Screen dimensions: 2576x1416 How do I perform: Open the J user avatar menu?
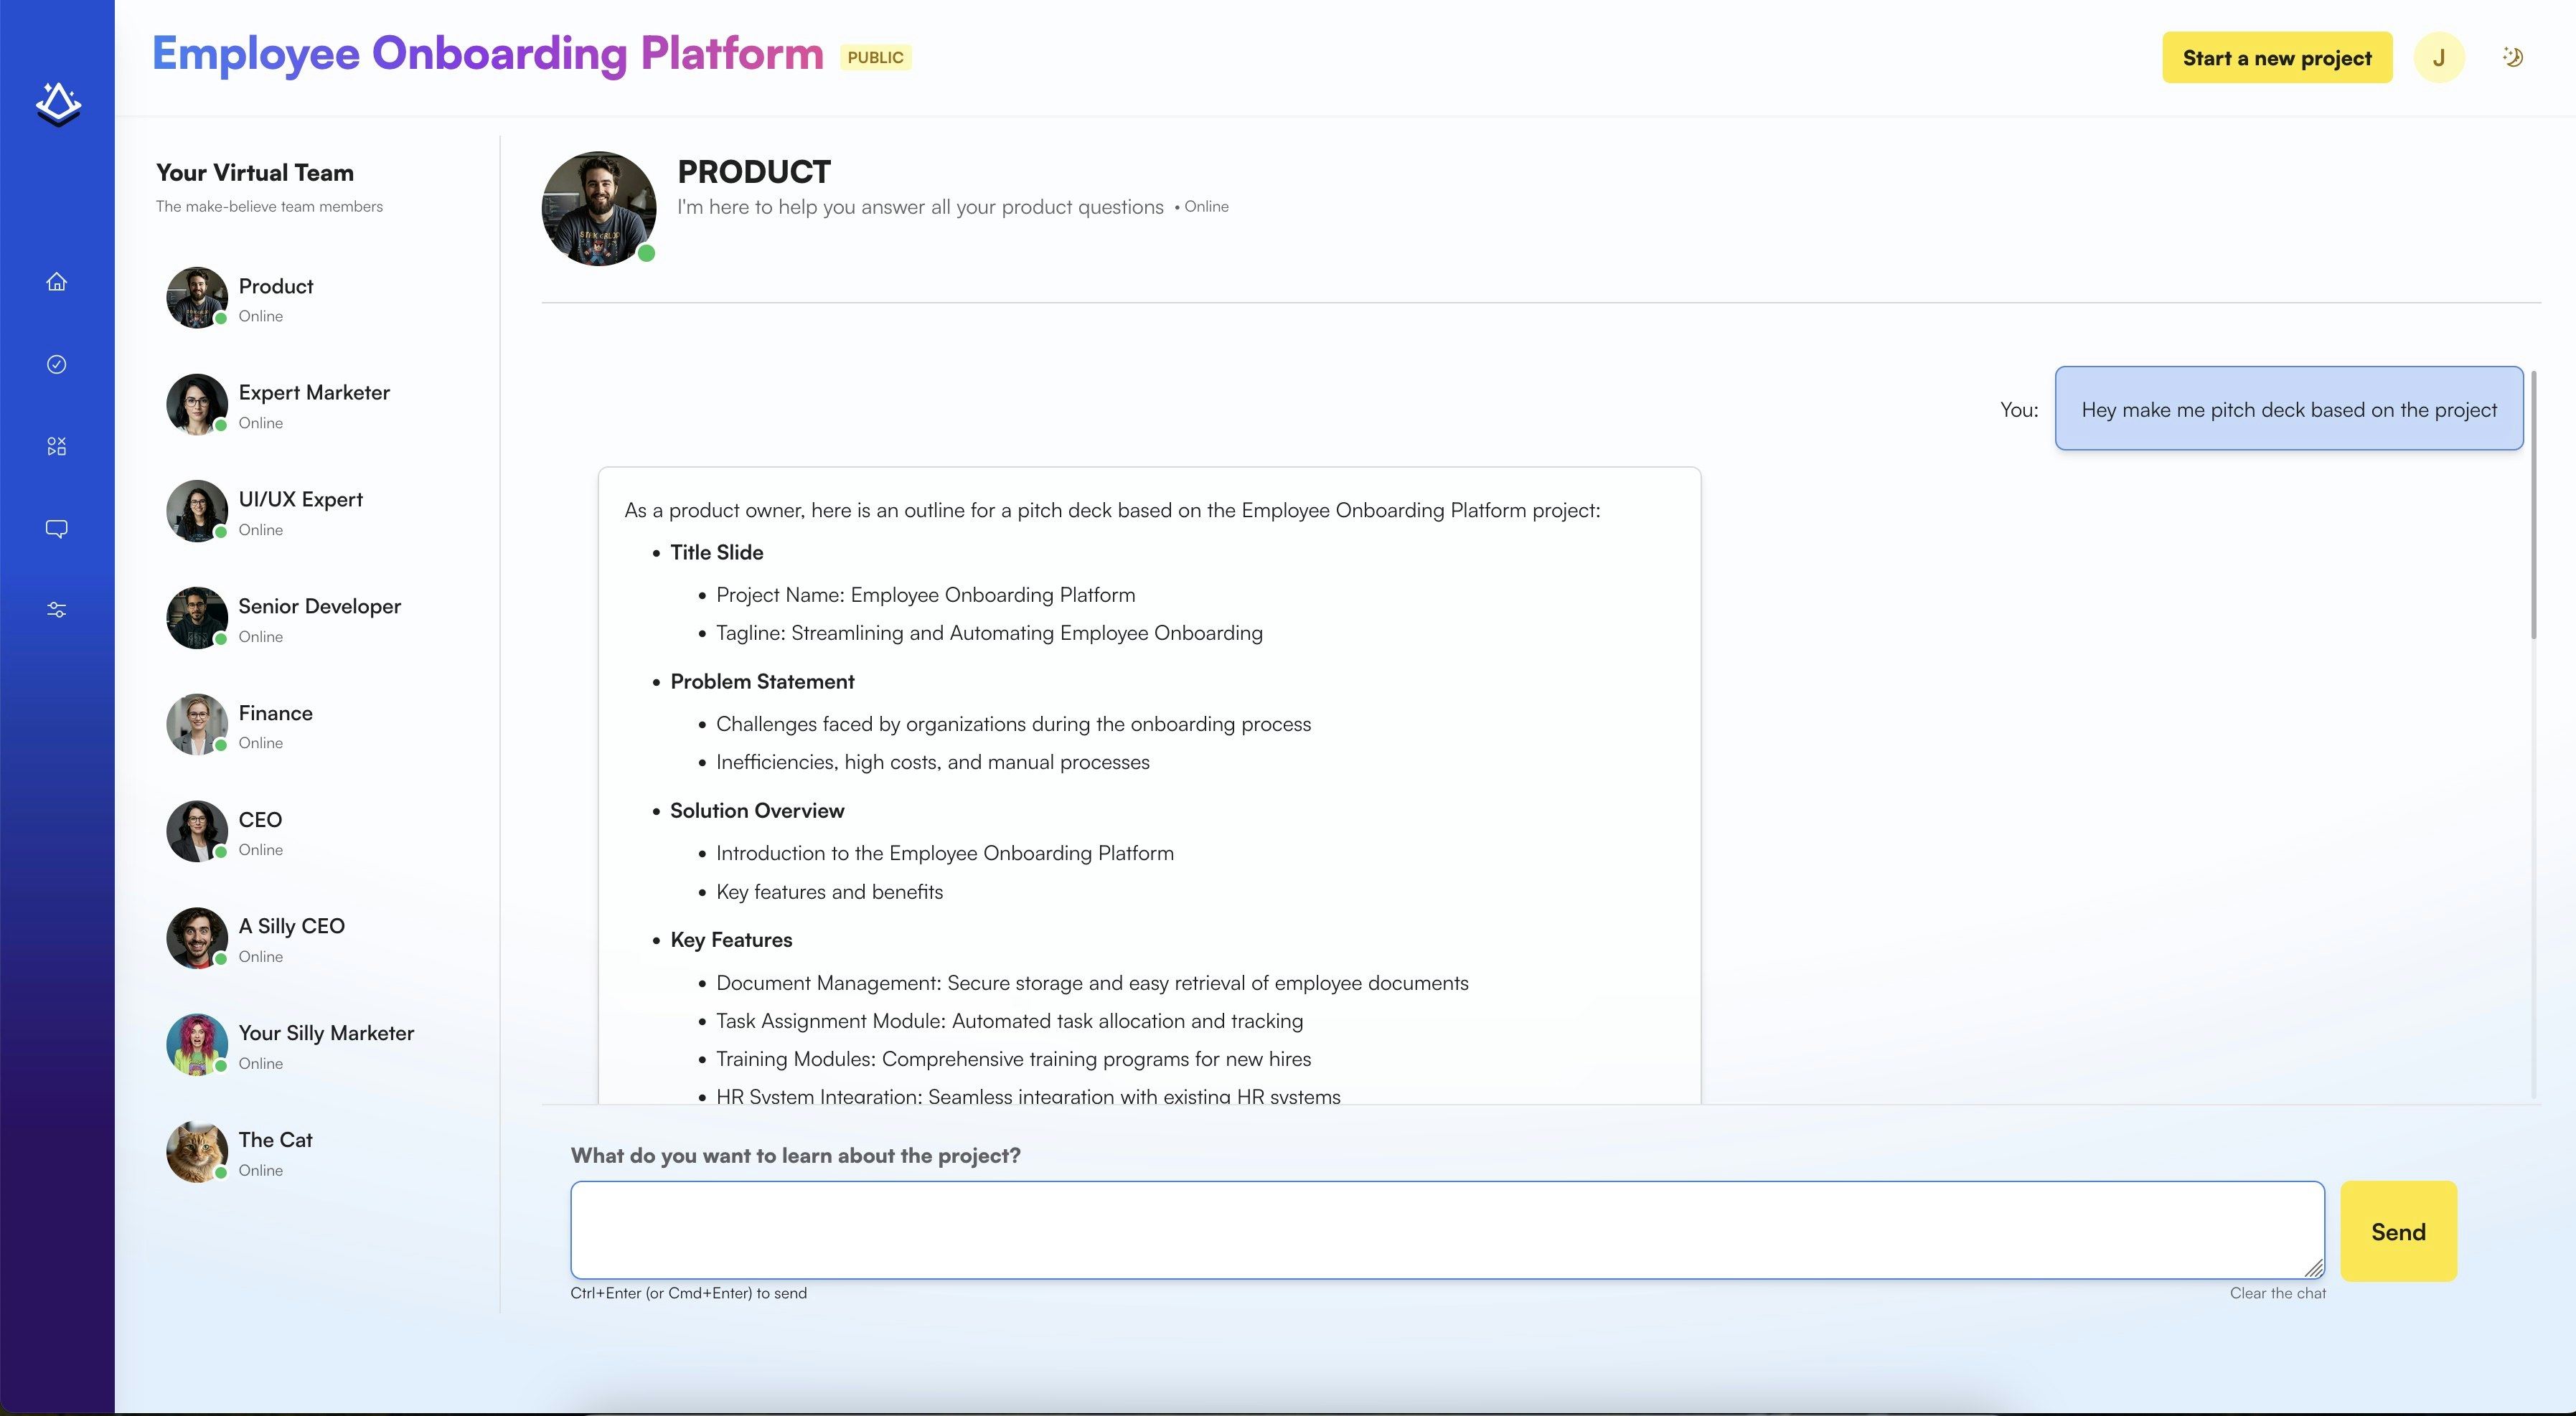(x=2439, y=58)
